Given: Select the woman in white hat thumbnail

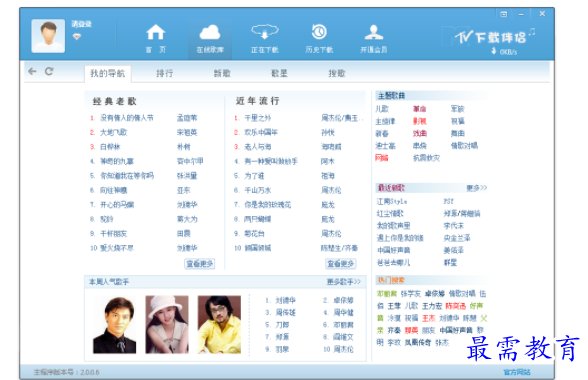Looking at the screenshot, I should (x=167, y=325).
